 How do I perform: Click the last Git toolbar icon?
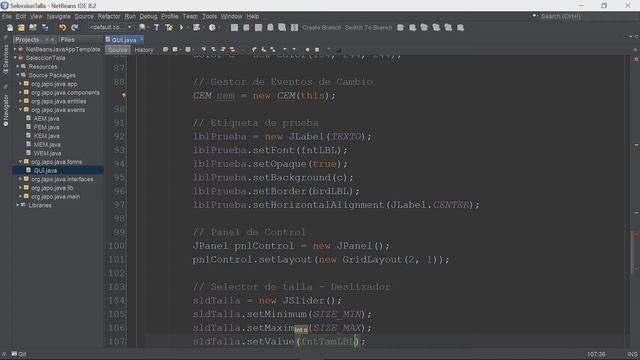click(460, 28)
